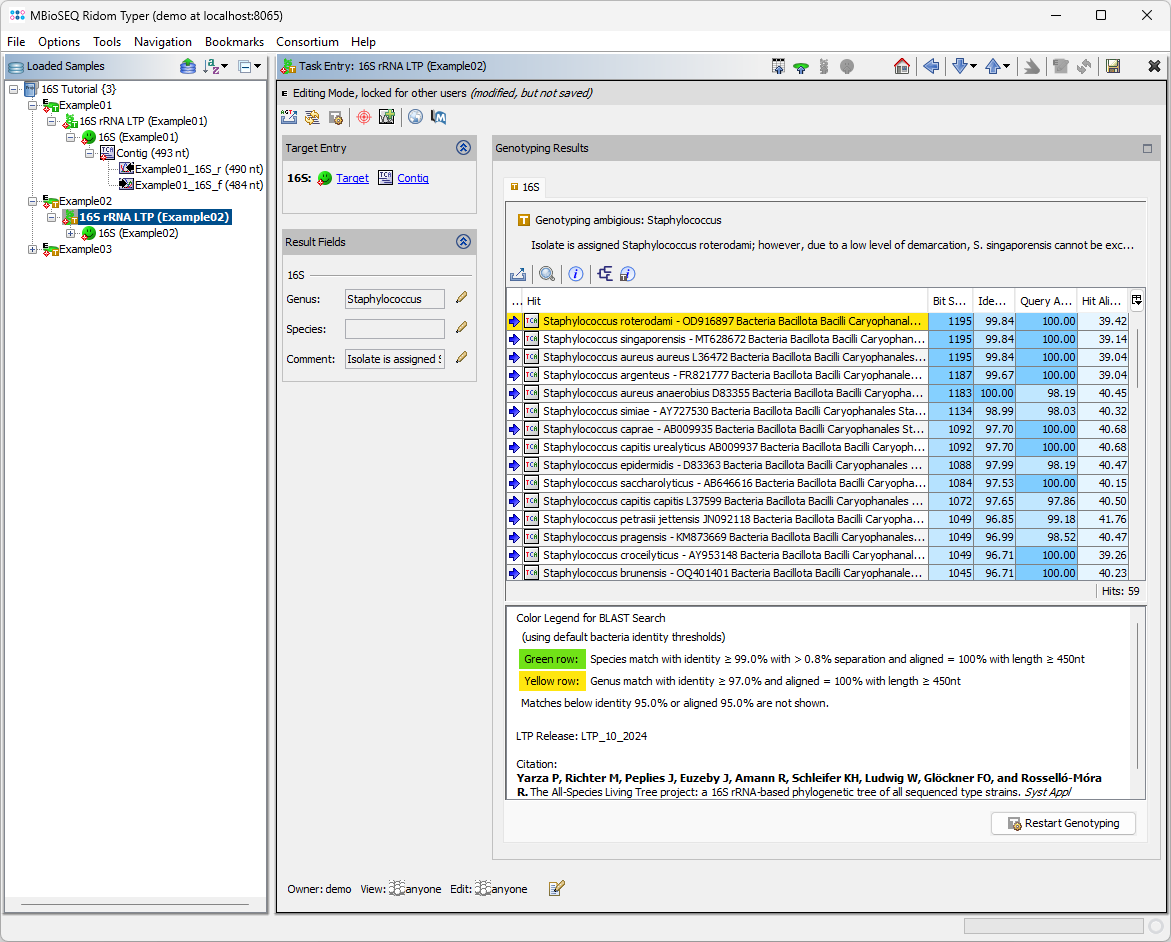The height and width of the screenshot is (942, 1171).
Task: Expand the Example03 tree node
Action: coord(33,249)
